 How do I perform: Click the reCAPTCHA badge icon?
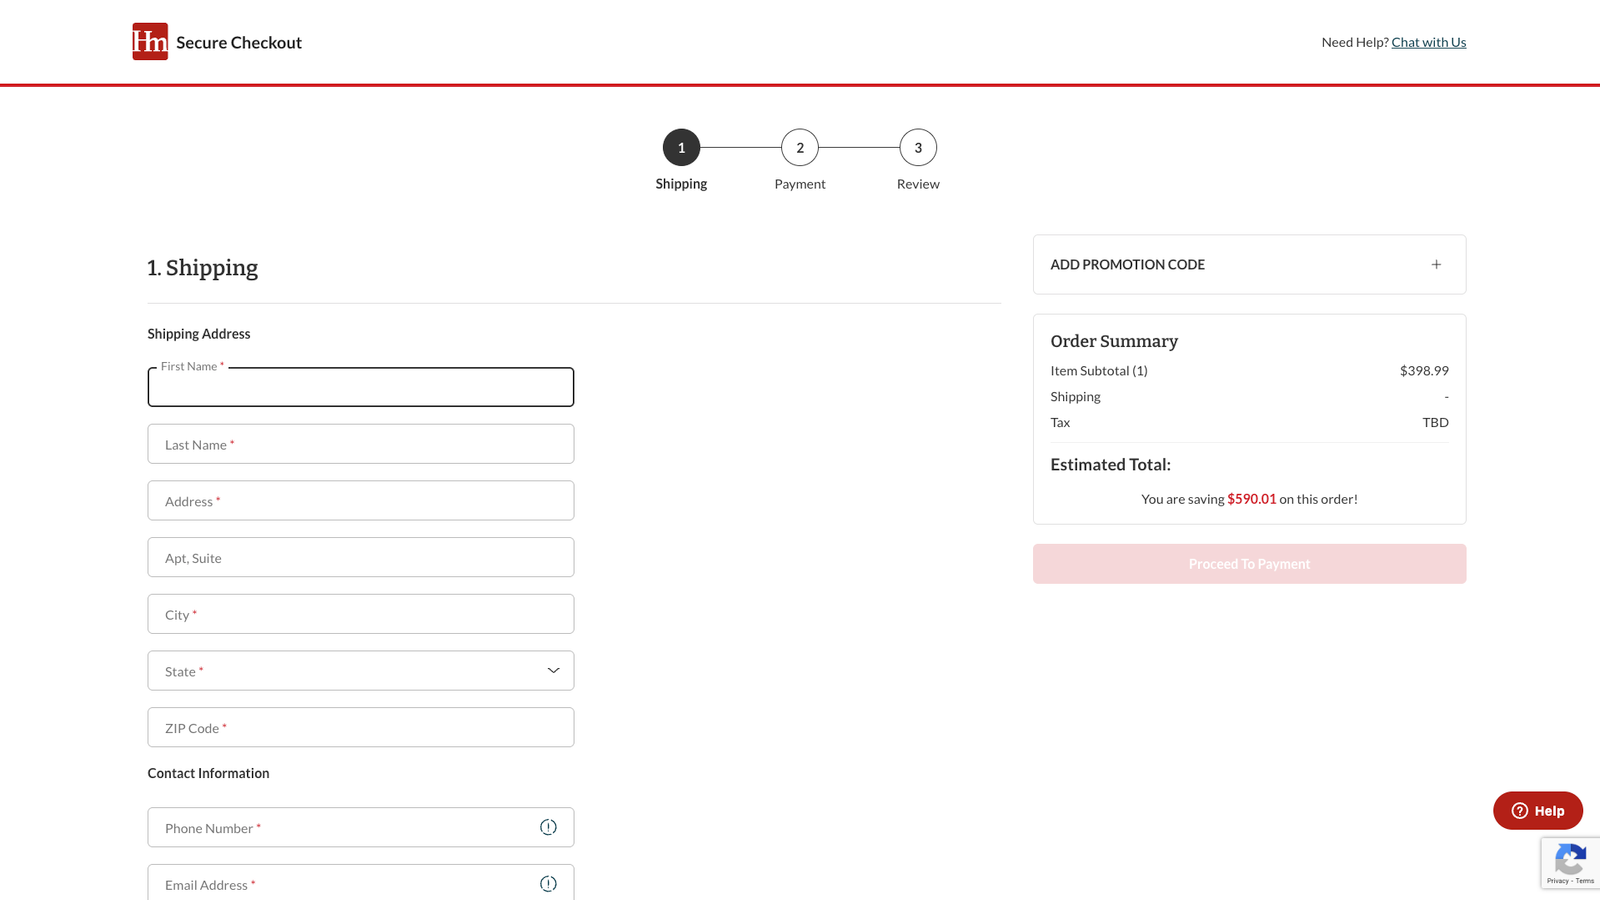[1570, 860]
